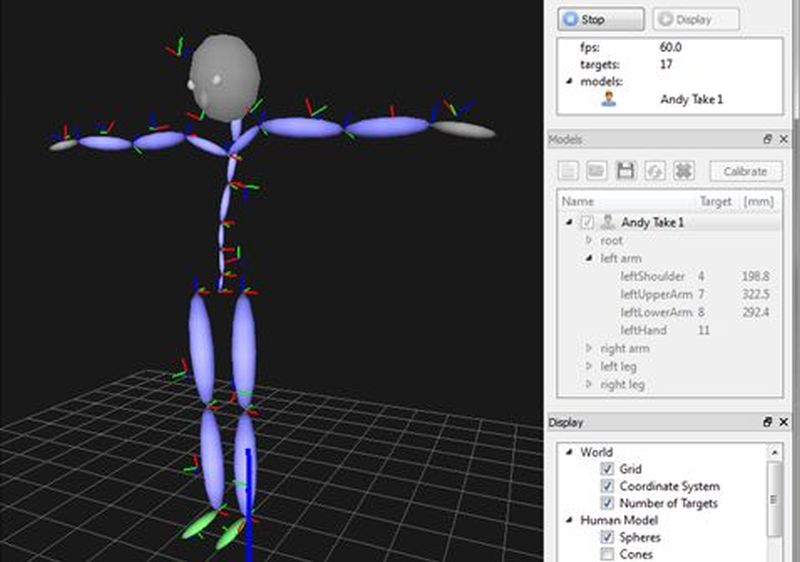Expand the root tree node
Viewport: 800px width, 562px height.
pyautogui.click(x=589, y=241)
